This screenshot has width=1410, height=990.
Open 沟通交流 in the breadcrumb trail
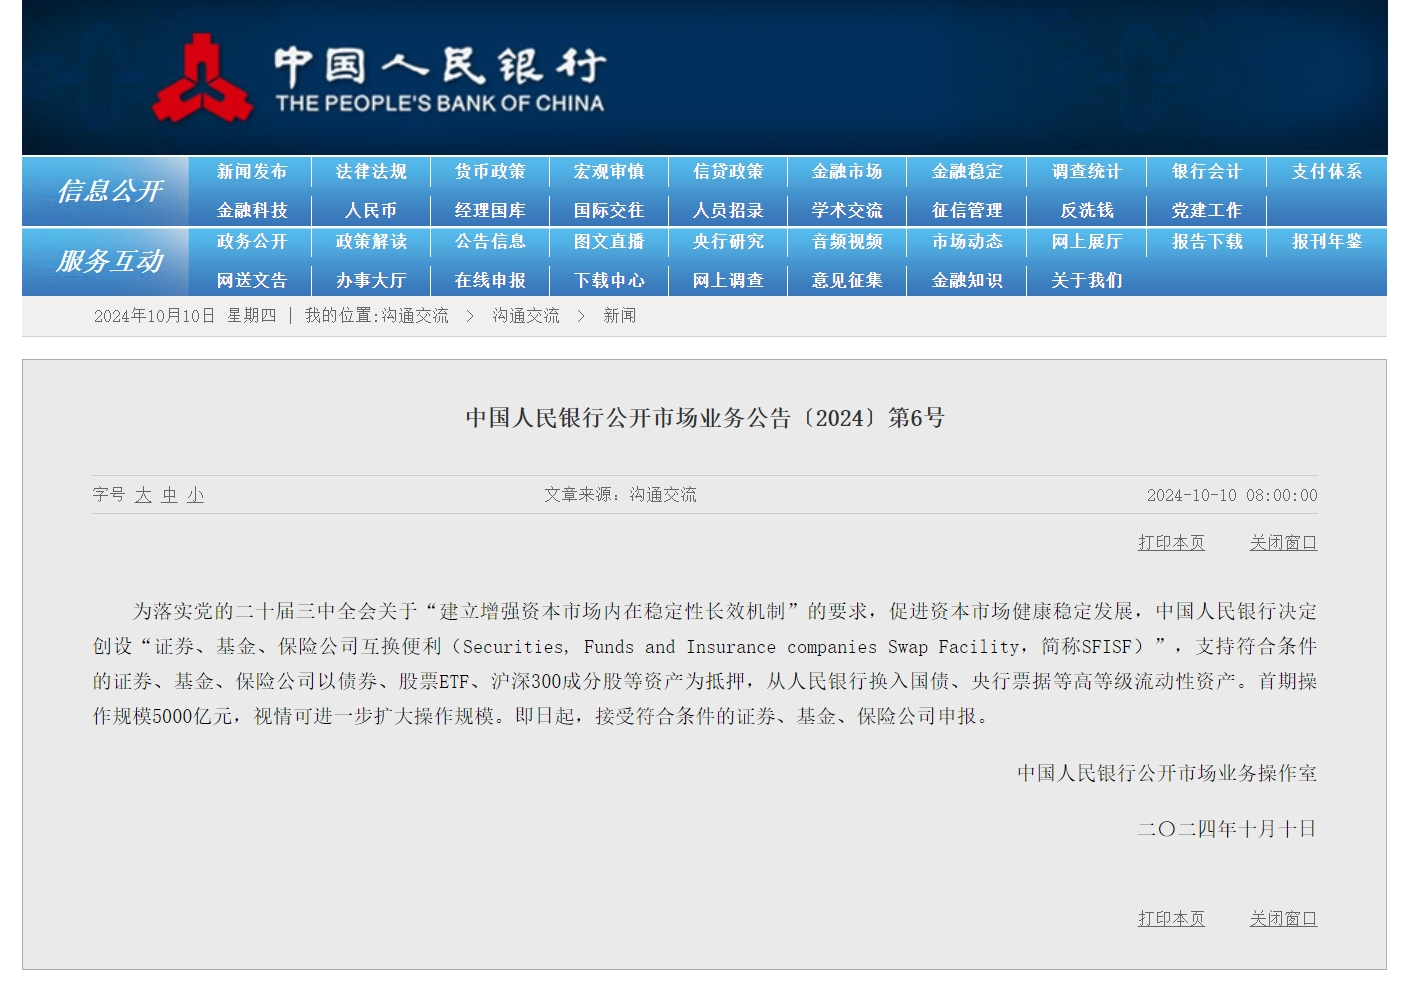(524, 316)
